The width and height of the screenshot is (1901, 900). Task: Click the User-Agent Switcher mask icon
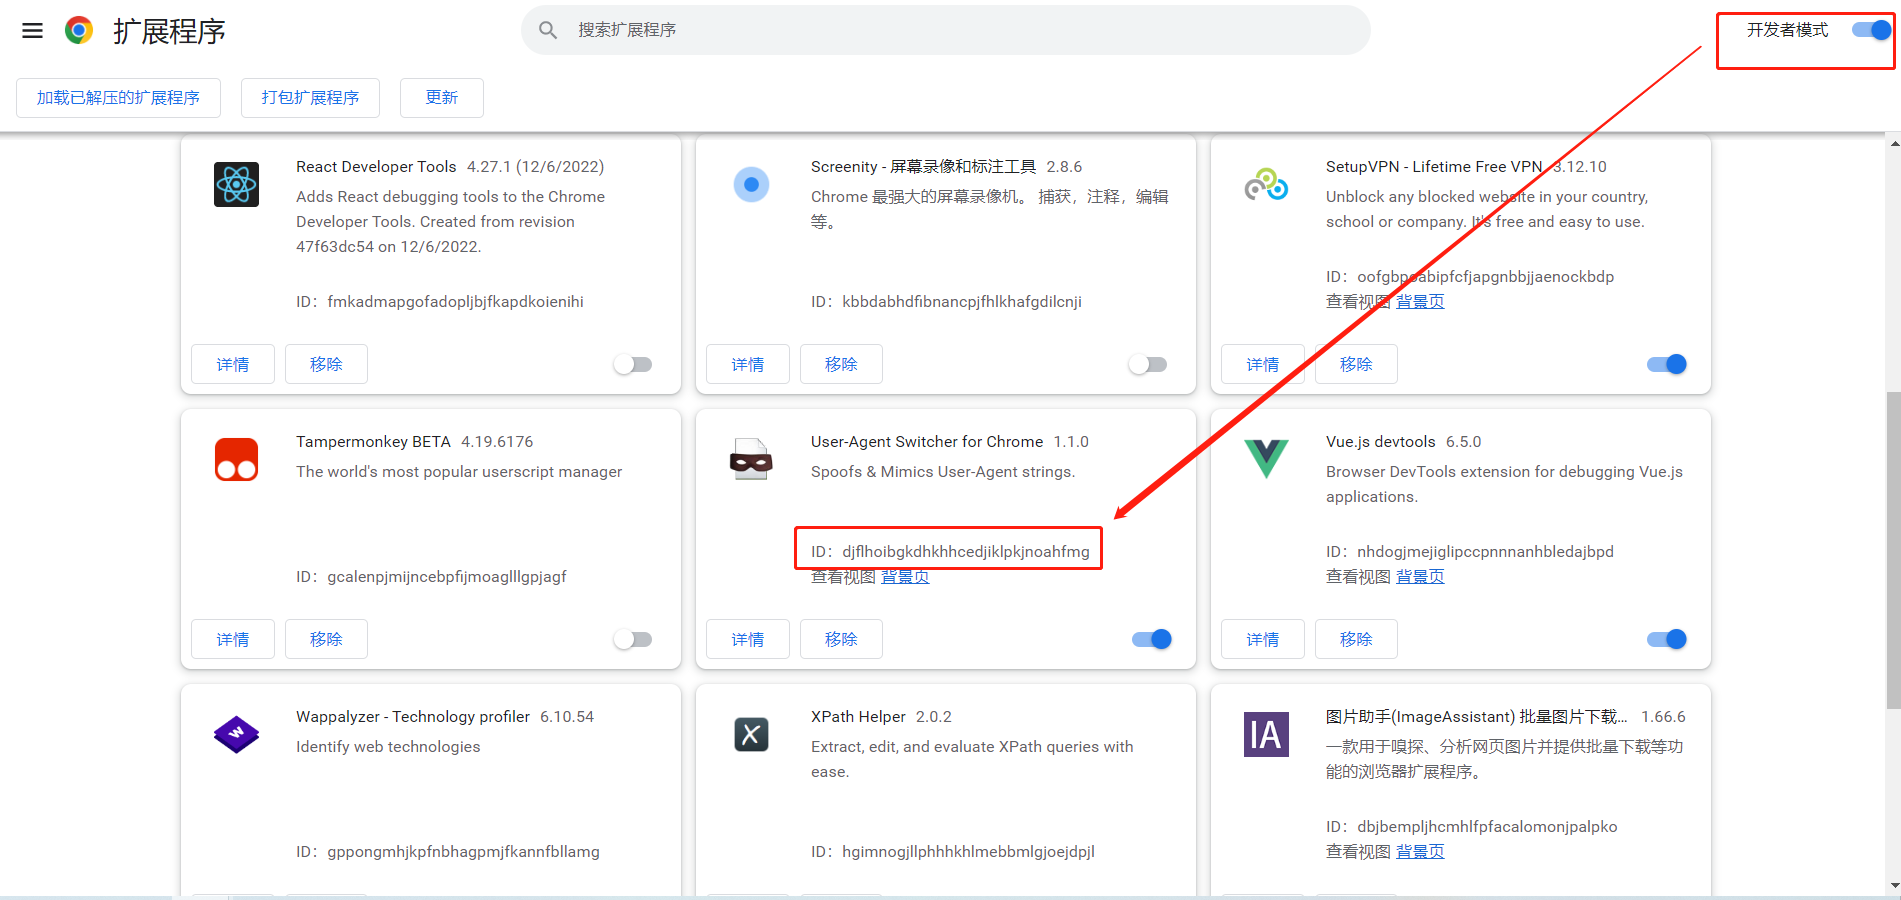pyautogui.click(x=751, y=459)
